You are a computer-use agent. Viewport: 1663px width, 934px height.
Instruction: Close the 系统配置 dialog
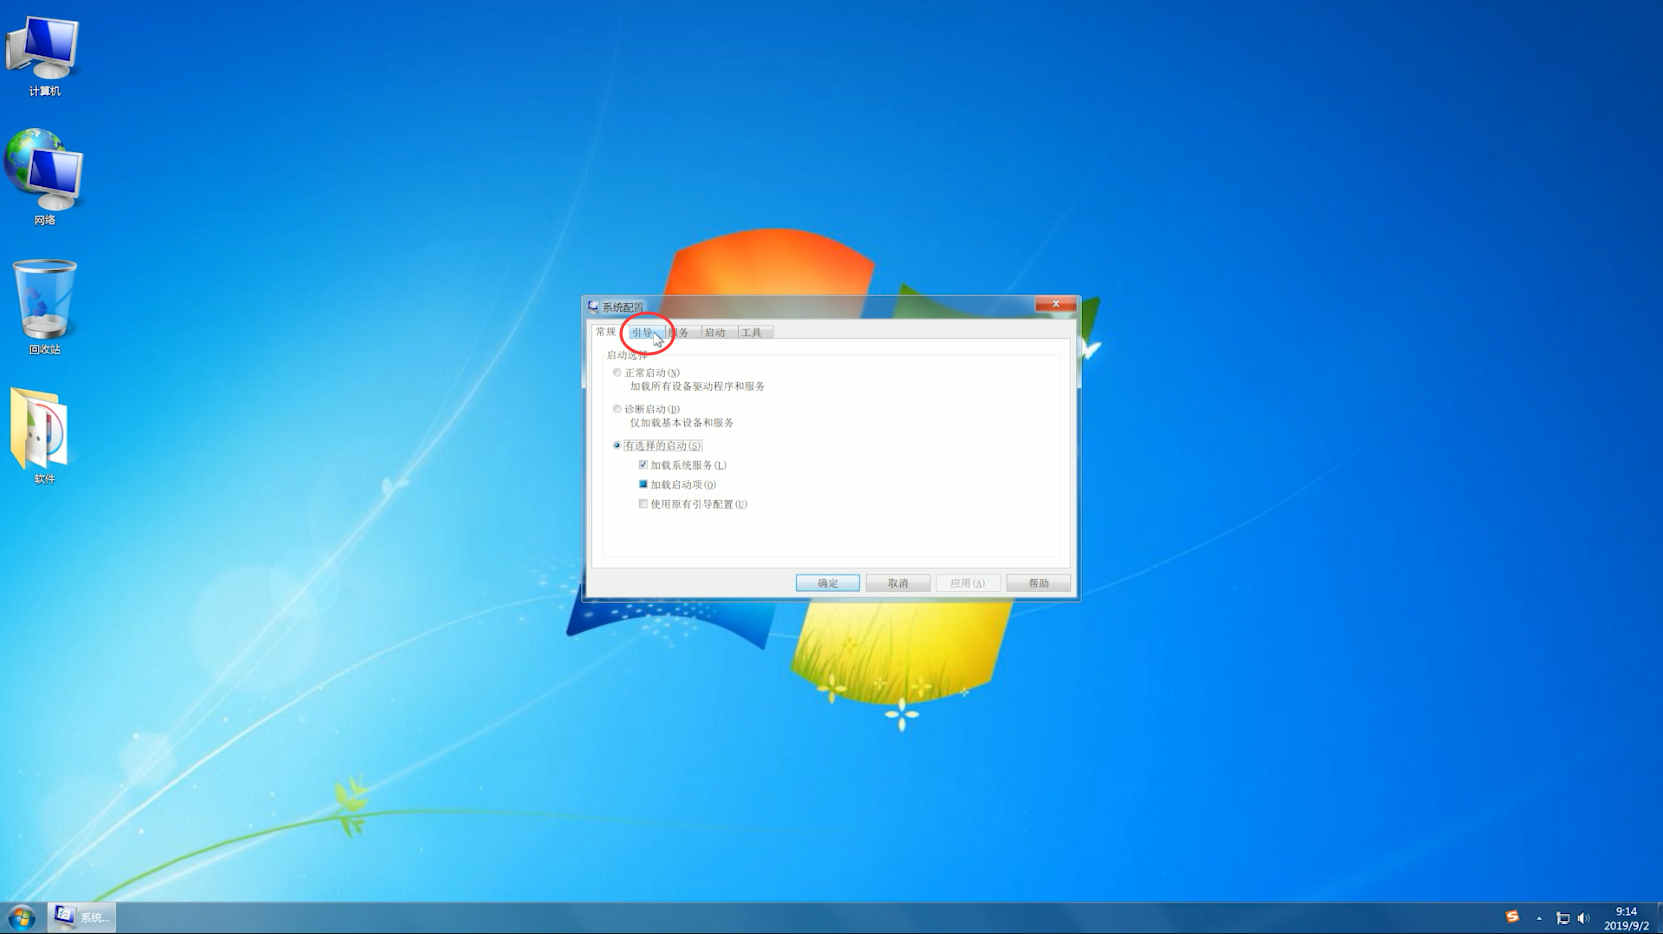(1055, 304)
